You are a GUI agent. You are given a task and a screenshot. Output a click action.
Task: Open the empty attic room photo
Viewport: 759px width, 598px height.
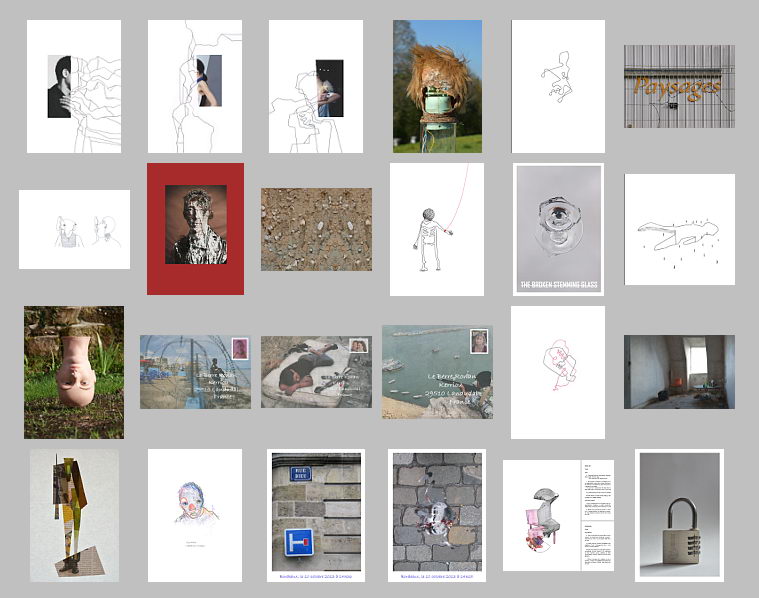680,372
